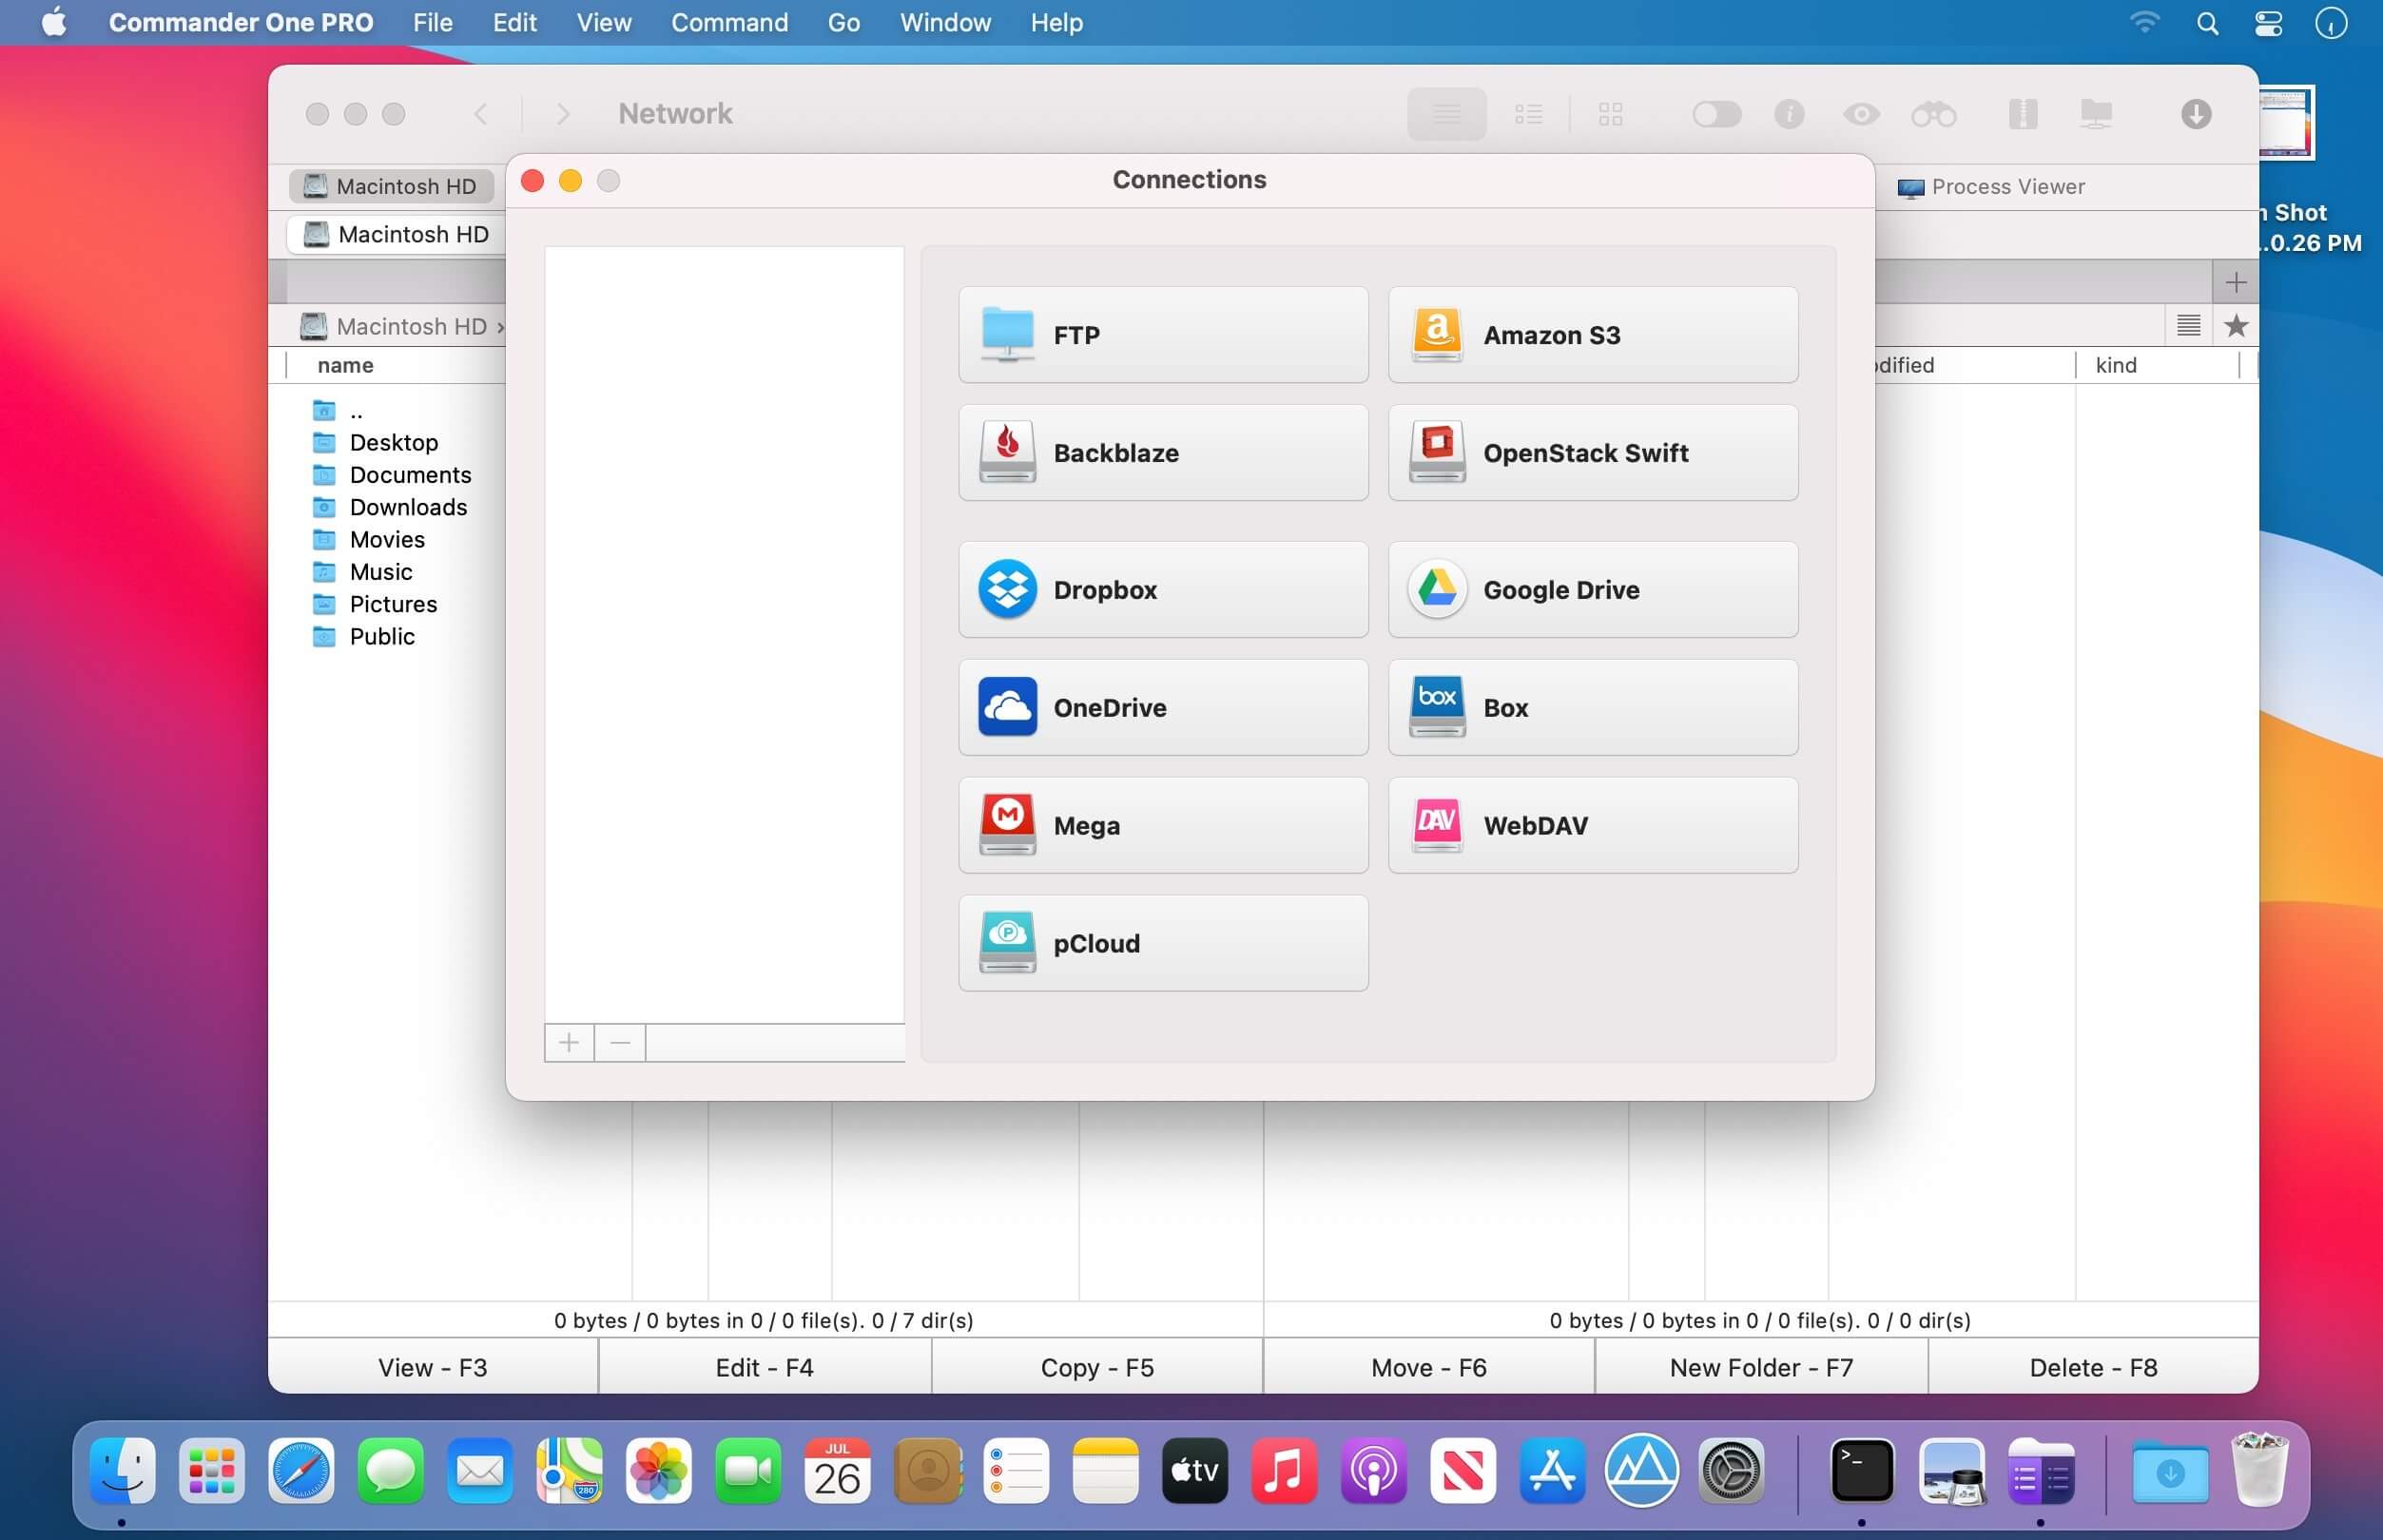
Task: Click the Delete - F8 button
Action: (x=2093, y=1367)
